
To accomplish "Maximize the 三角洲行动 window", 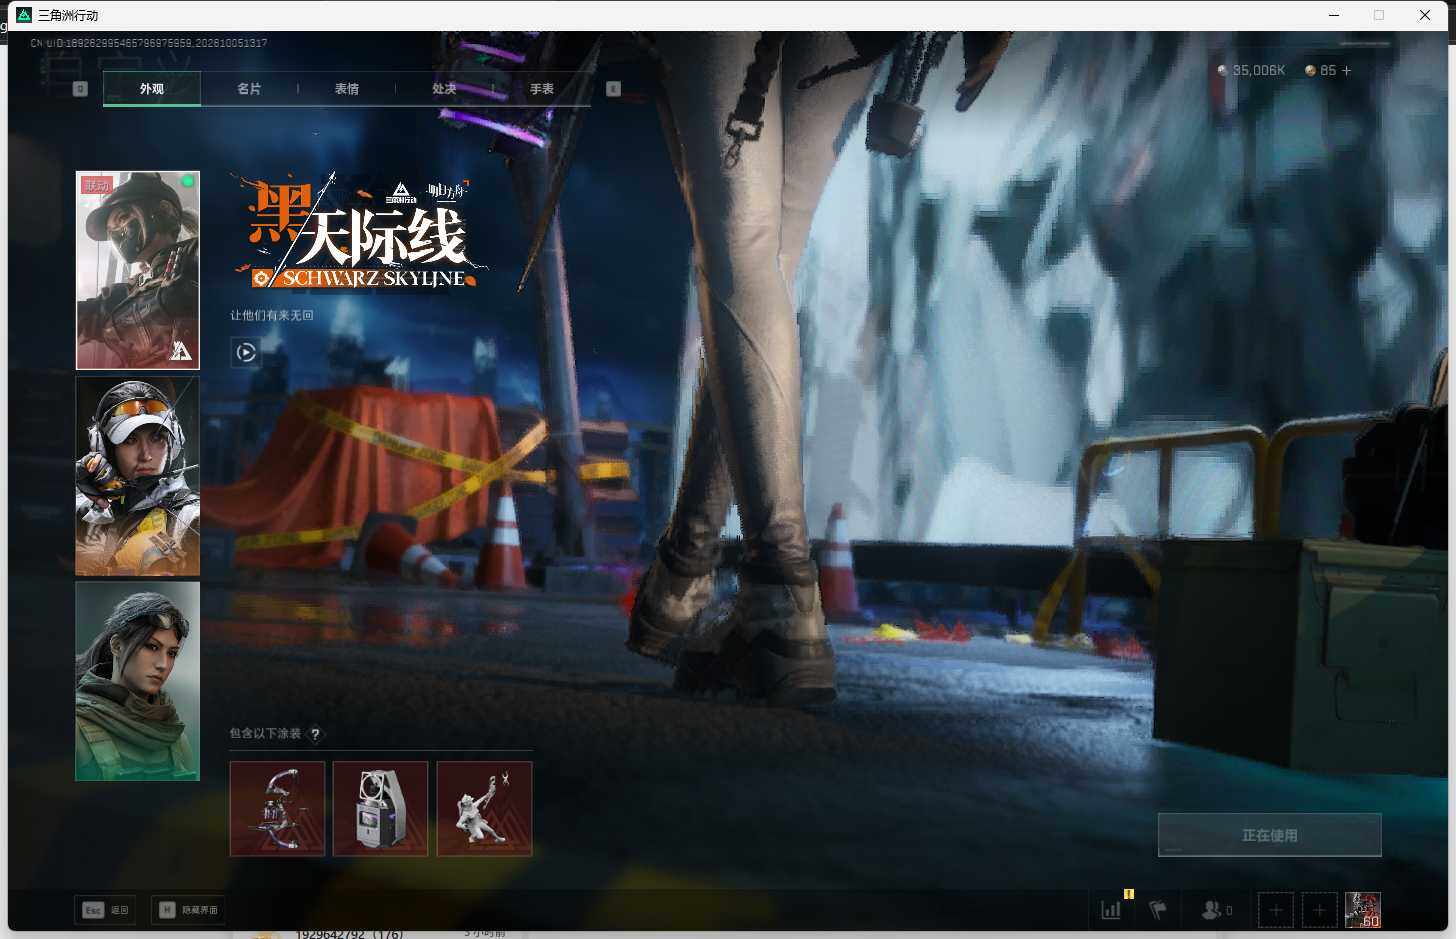I will click(x=1379, y=15).
